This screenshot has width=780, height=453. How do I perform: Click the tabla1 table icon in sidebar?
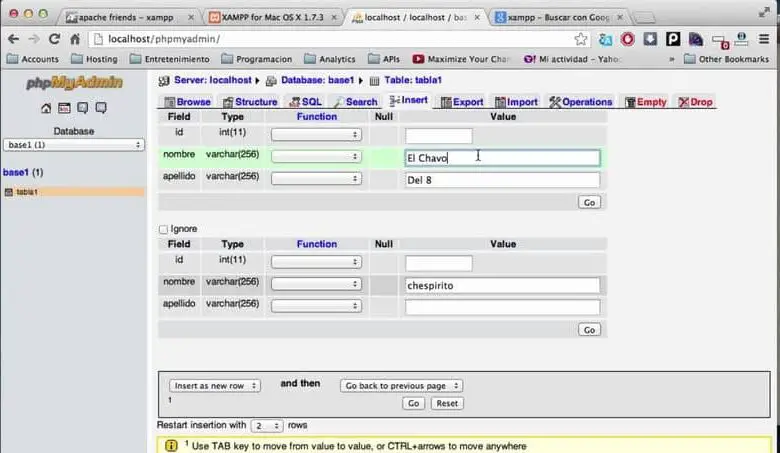click(8, 192)
